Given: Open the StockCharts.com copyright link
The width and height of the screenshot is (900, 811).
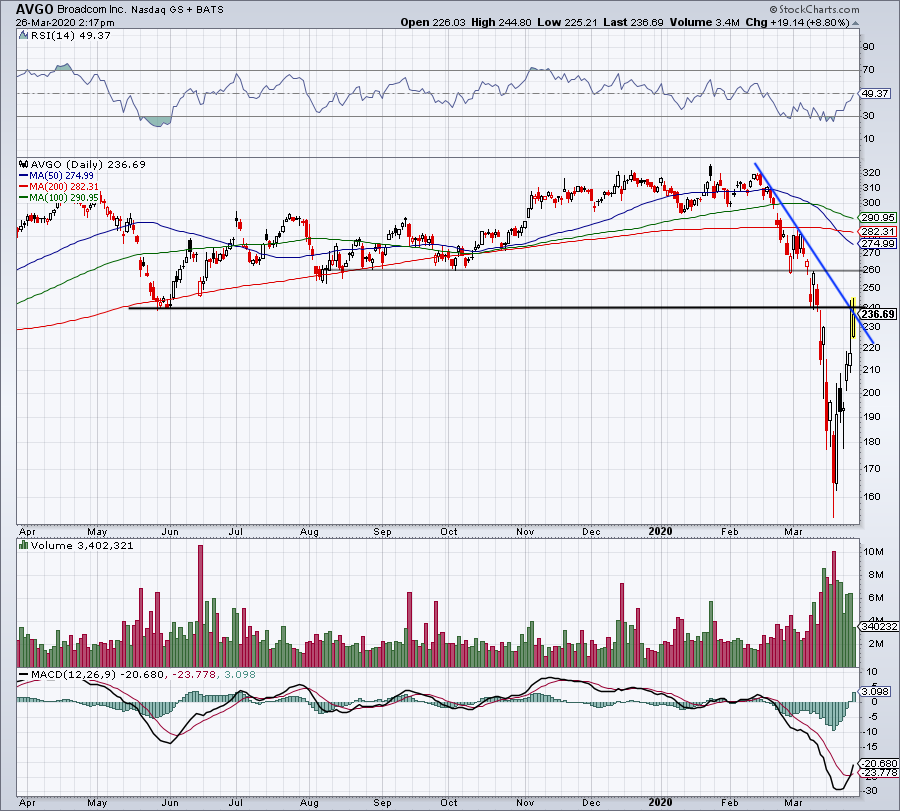Looking at the screenshot, I should tap(814, 9).
